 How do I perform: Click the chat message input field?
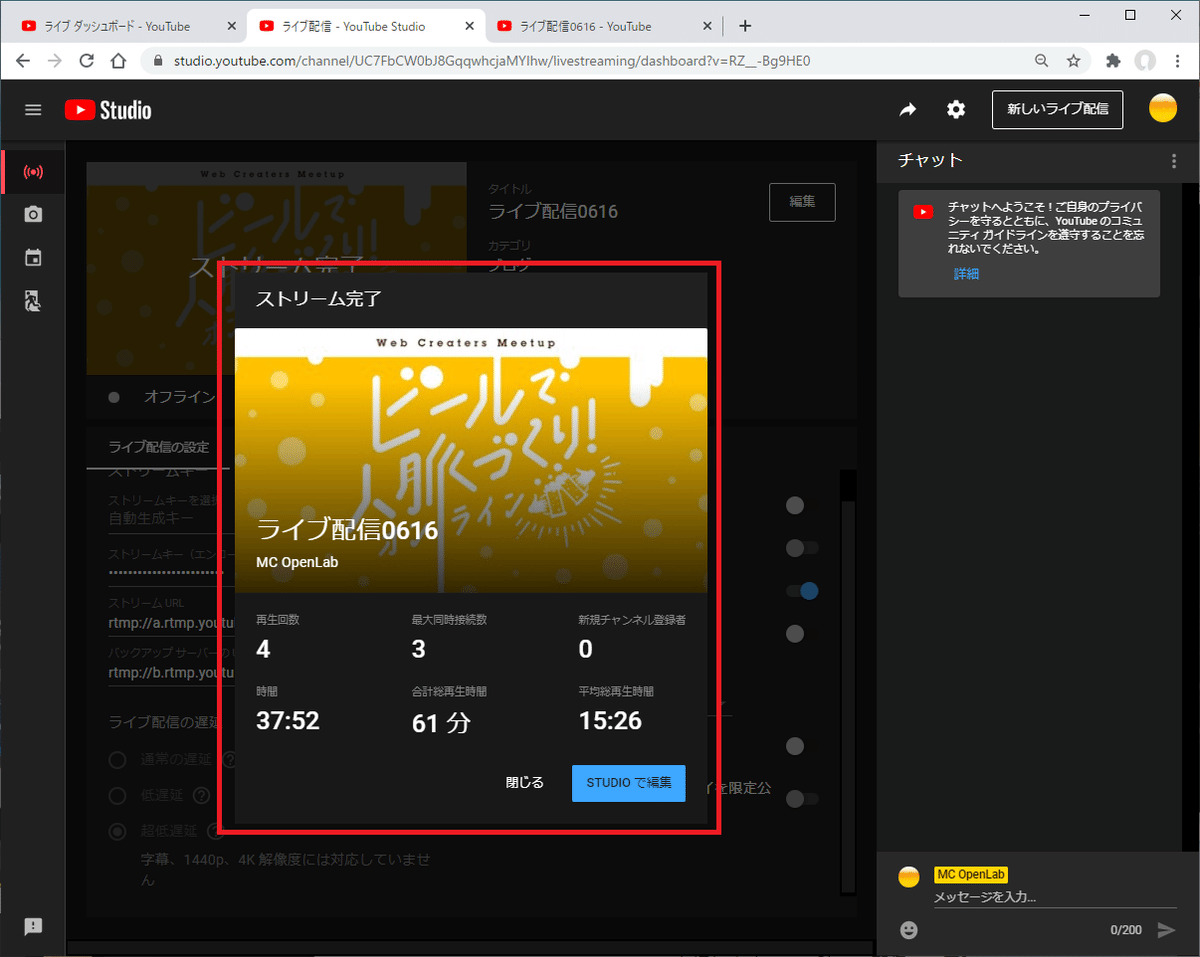point(1055,897)
